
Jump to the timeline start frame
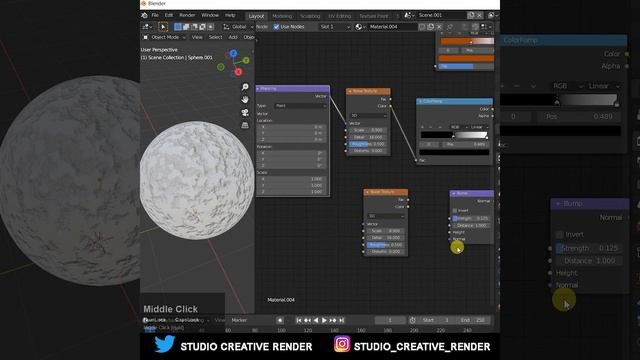coord(299,320)
